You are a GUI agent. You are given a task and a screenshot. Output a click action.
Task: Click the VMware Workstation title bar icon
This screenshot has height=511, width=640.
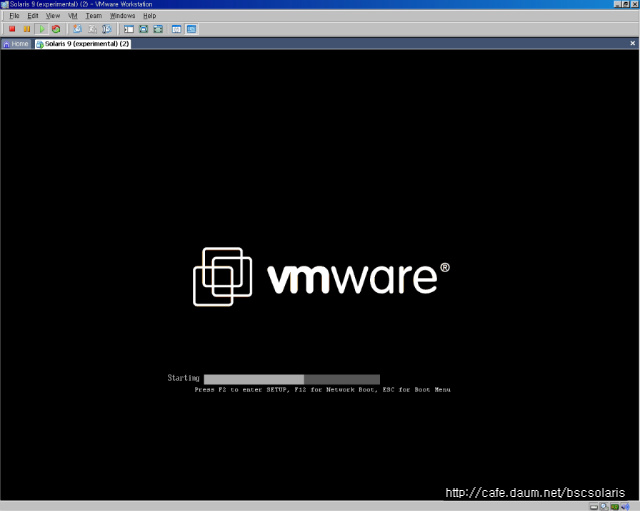4,4
